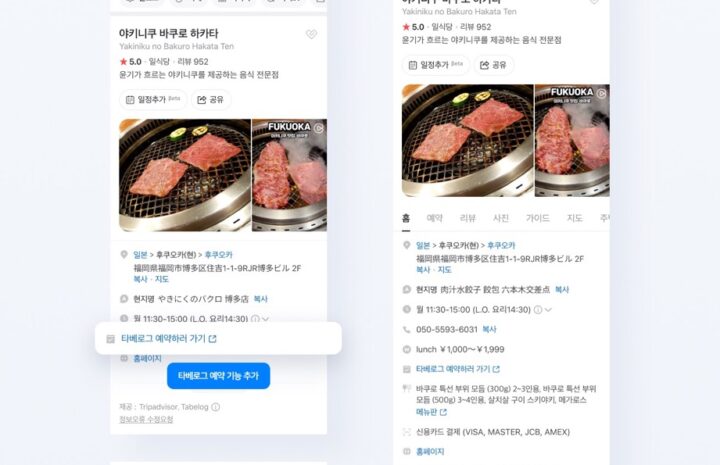Select the 사진 tab
The height and width of the screenshot is (465, 720).
coord(501,218)
